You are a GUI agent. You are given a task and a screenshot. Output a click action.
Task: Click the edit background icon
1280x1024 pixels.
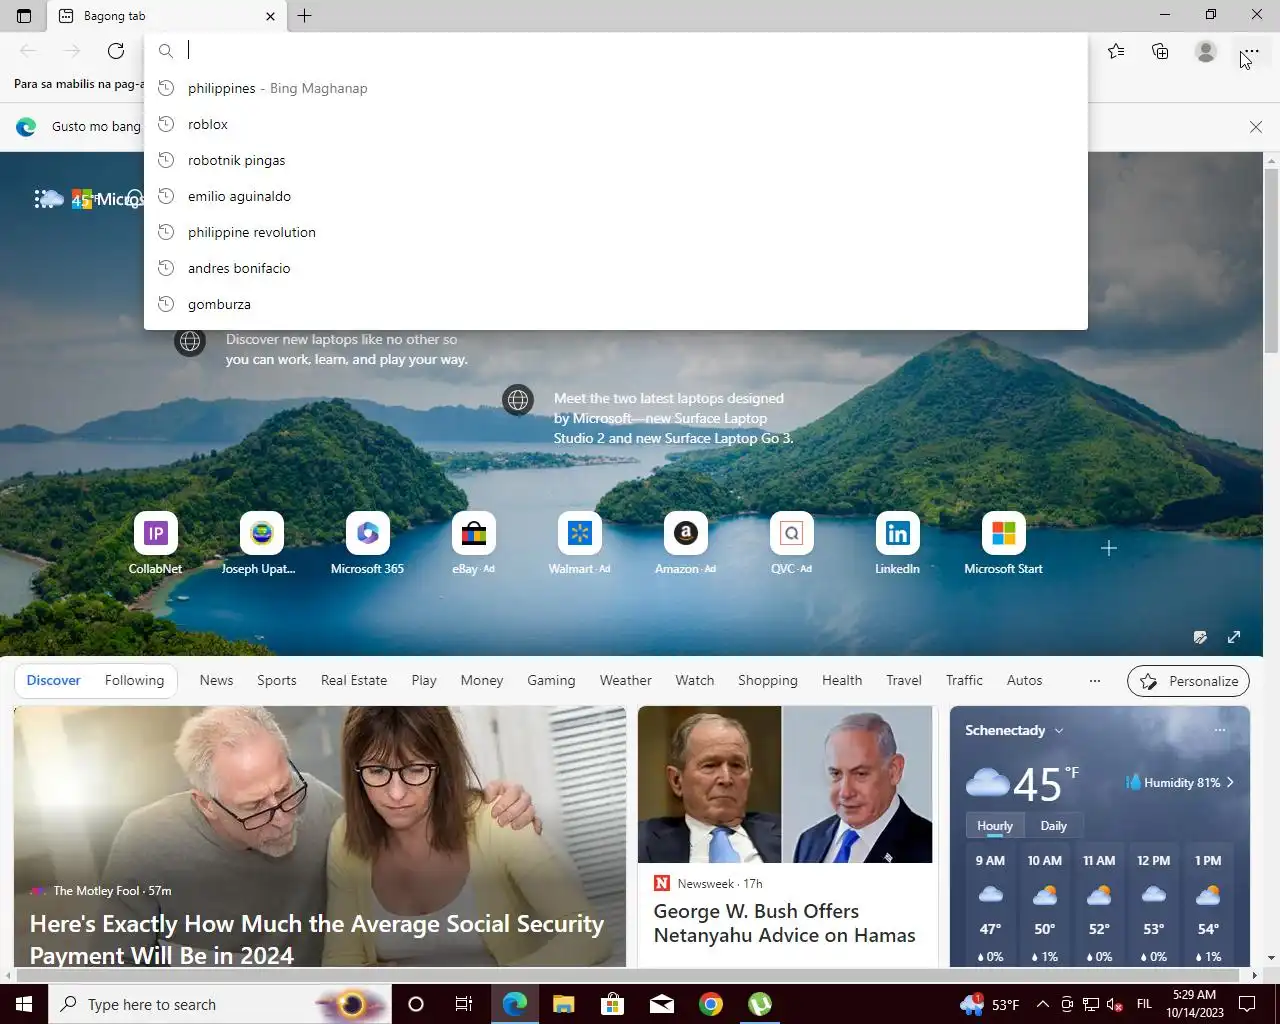[1200, 637]
